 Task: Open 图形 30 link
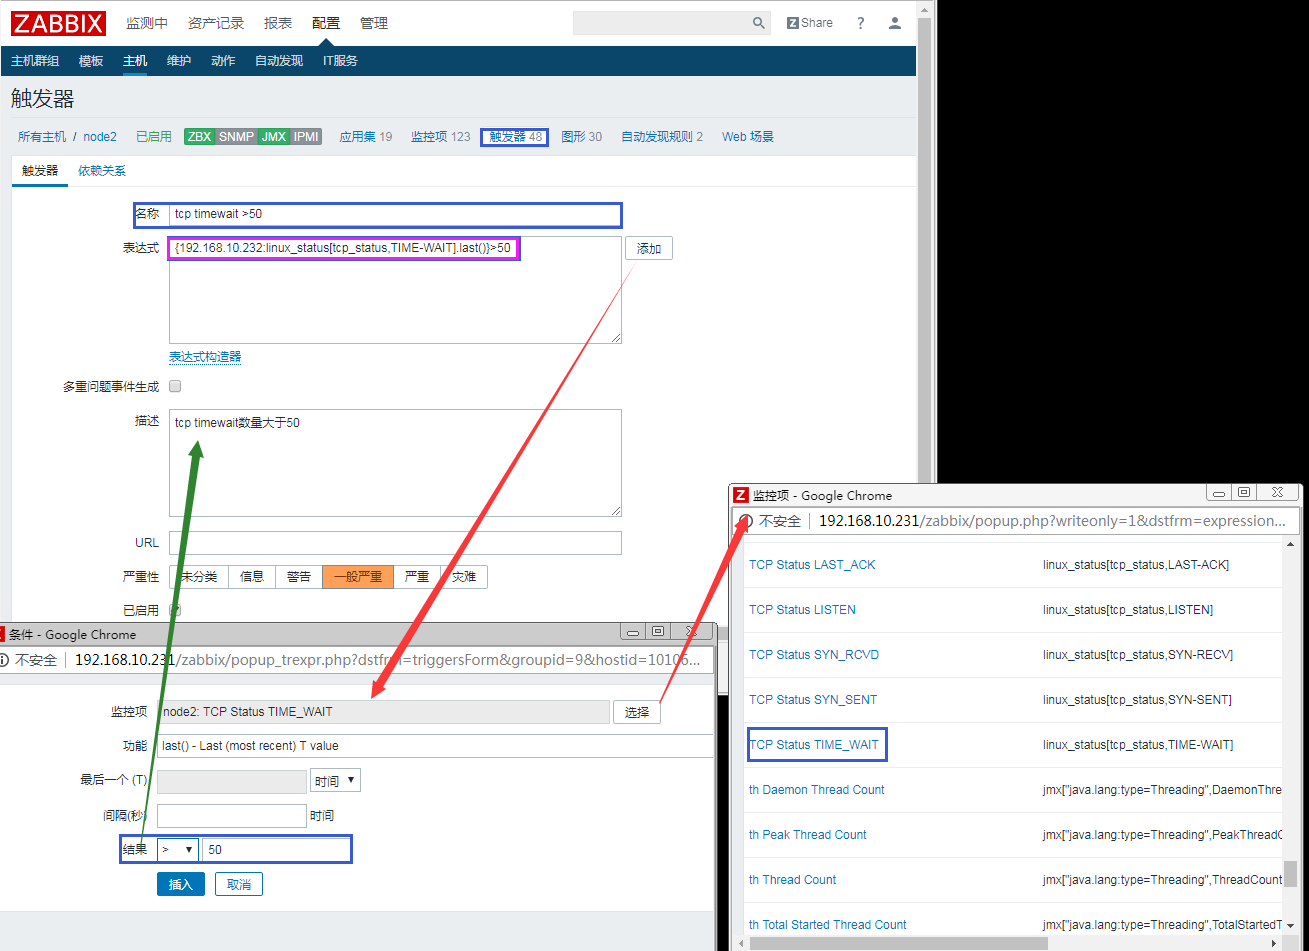[x=581, y=137]
